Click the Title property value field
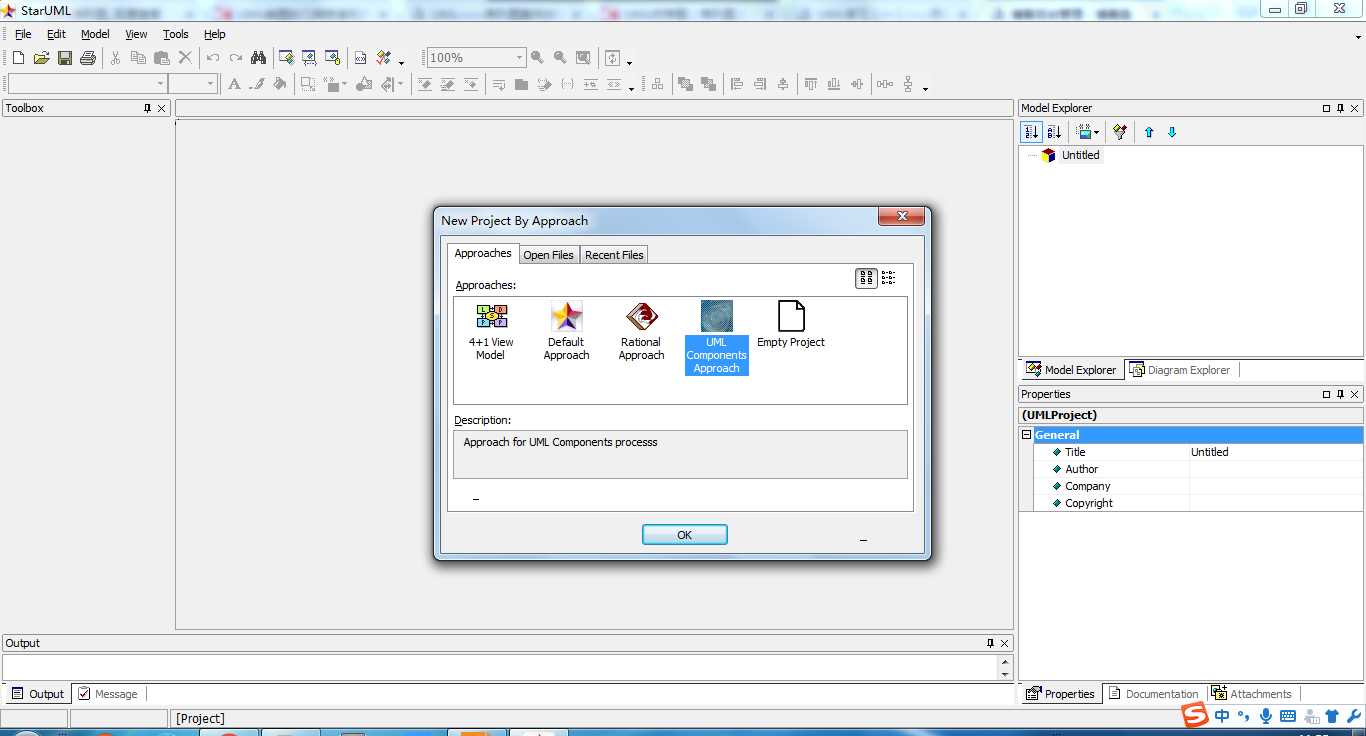The height and width of the screenshot is (736, 1366). (x=1275, y=452)
